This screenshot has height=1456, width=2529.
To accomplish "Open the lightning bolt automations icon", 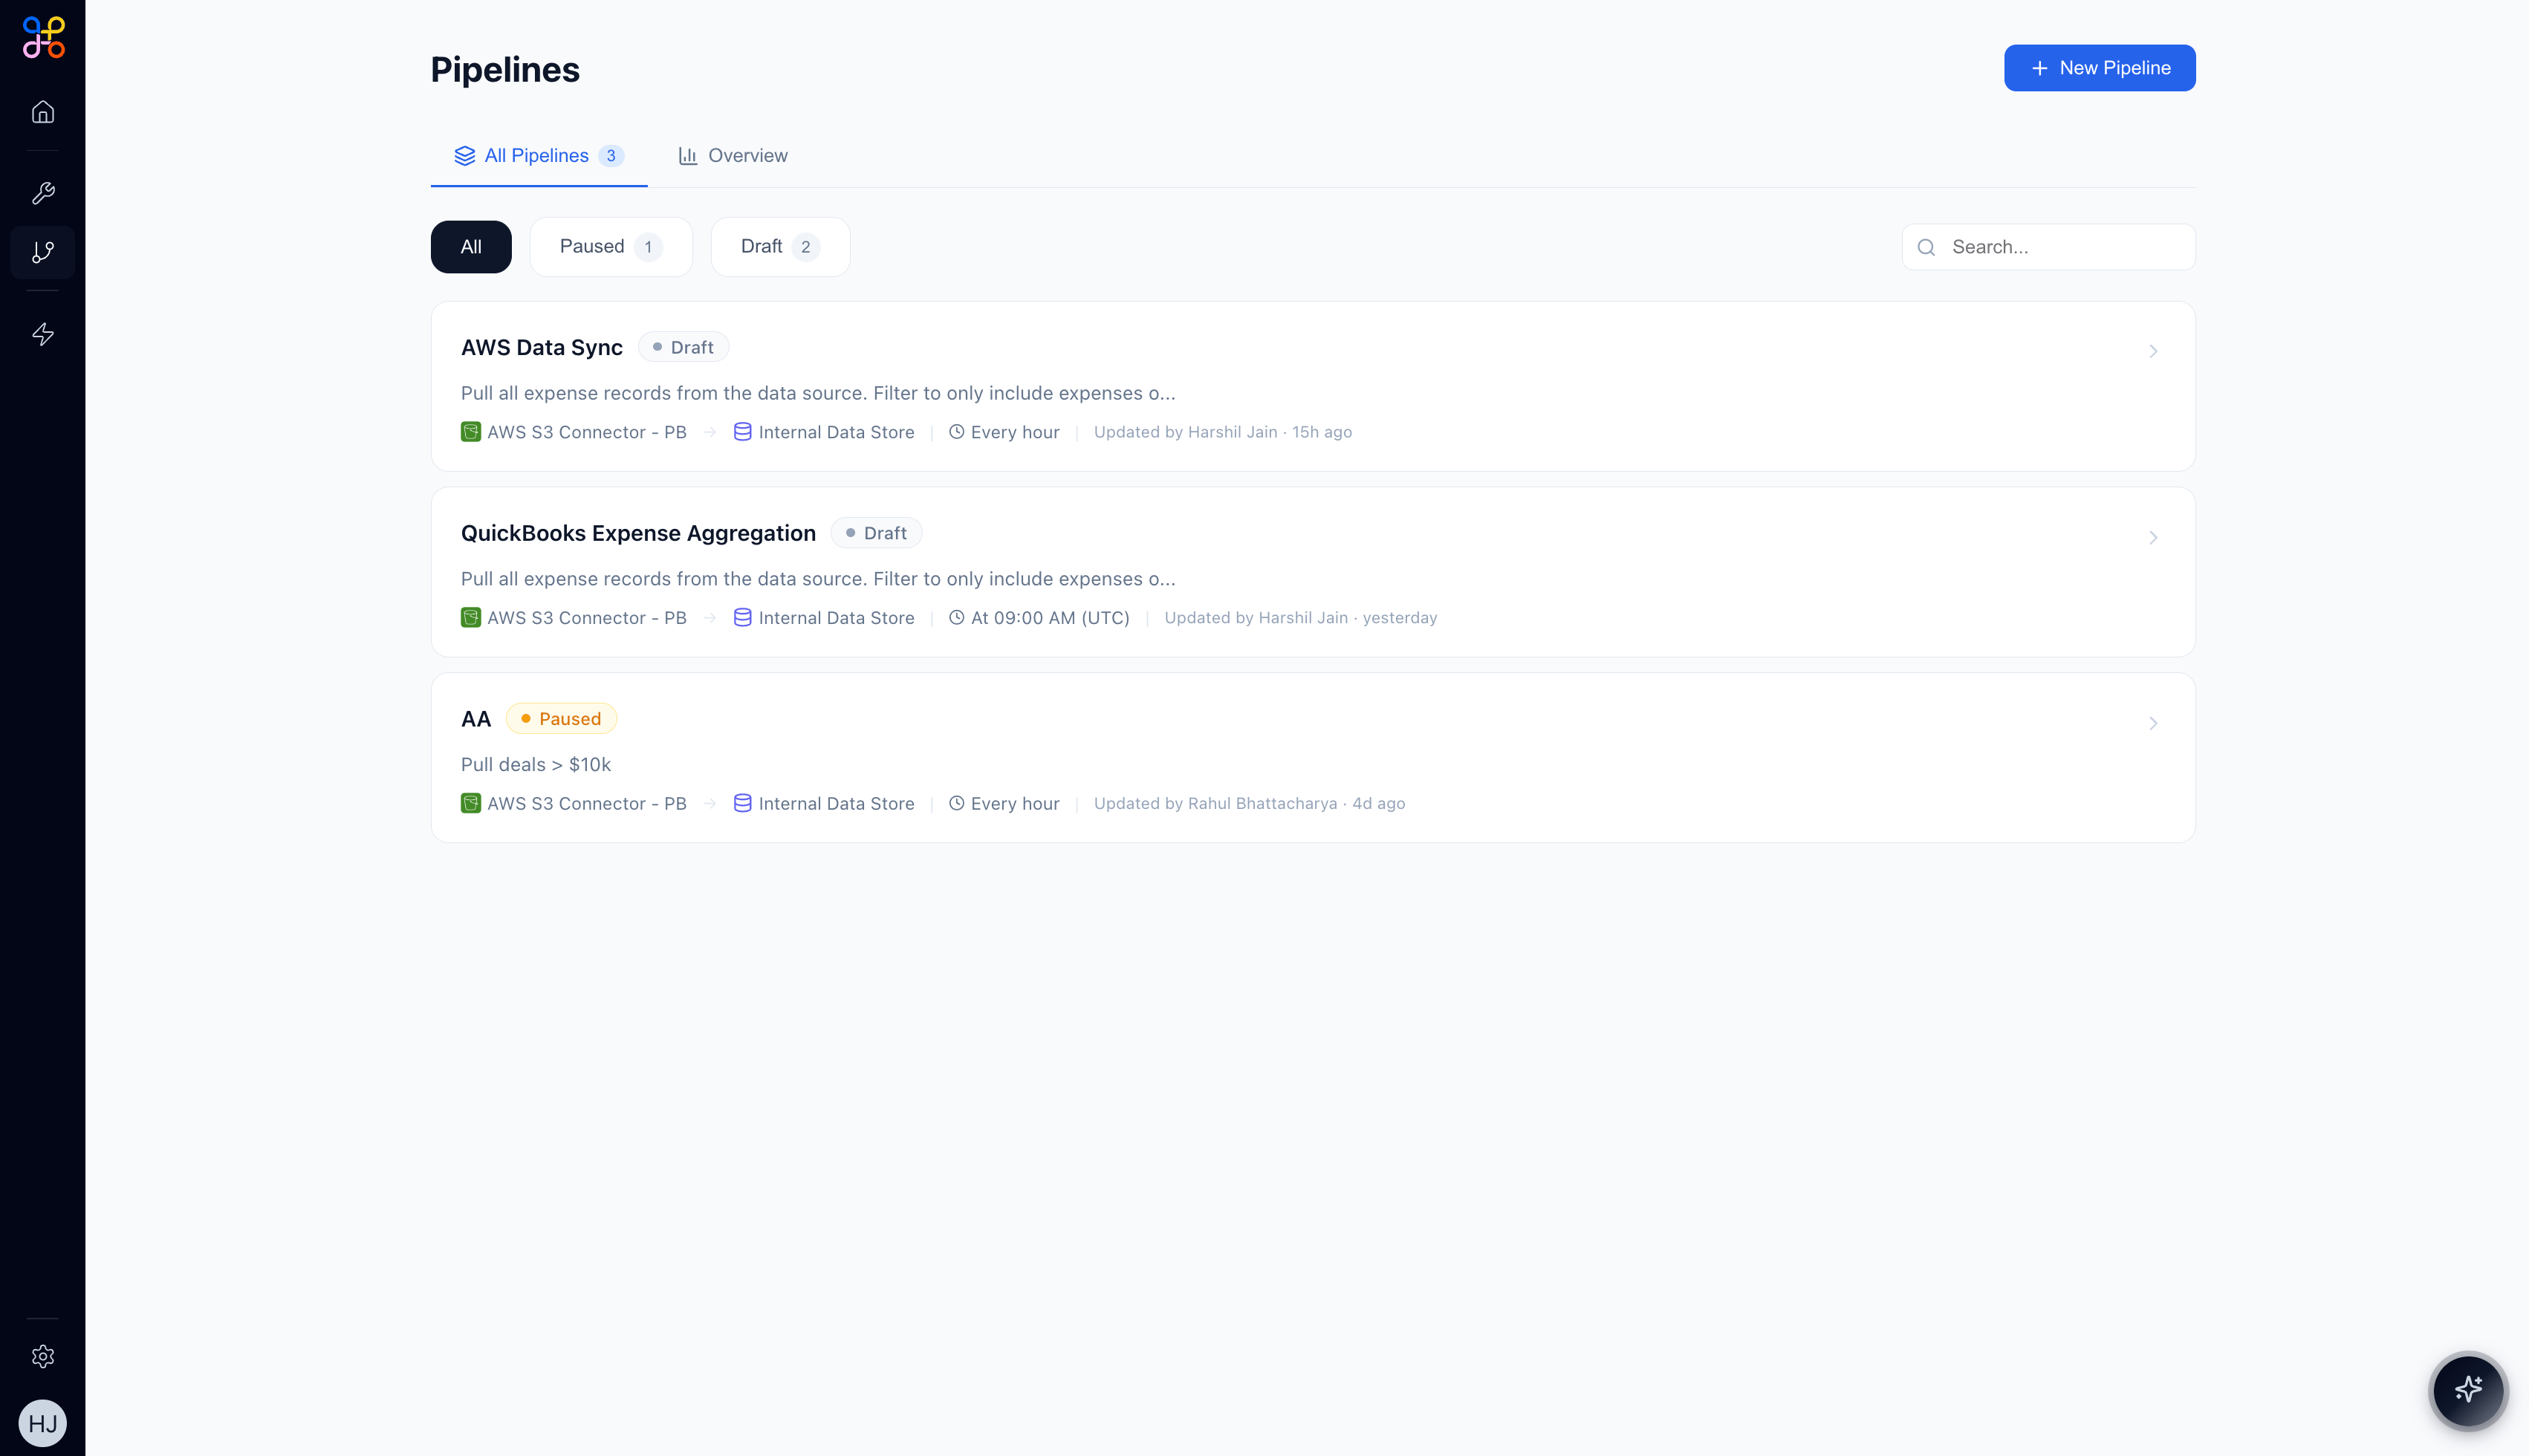I will [43, 334].
